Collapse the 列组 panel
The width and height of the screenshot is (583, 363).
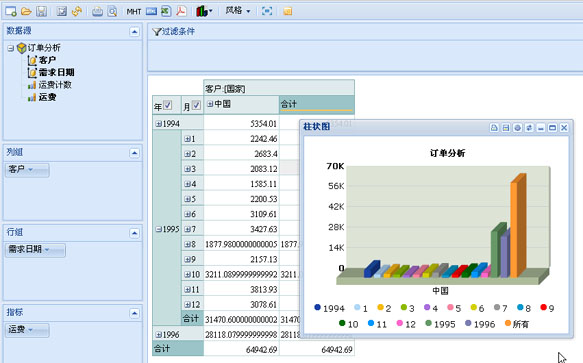[x=135, y=153]
